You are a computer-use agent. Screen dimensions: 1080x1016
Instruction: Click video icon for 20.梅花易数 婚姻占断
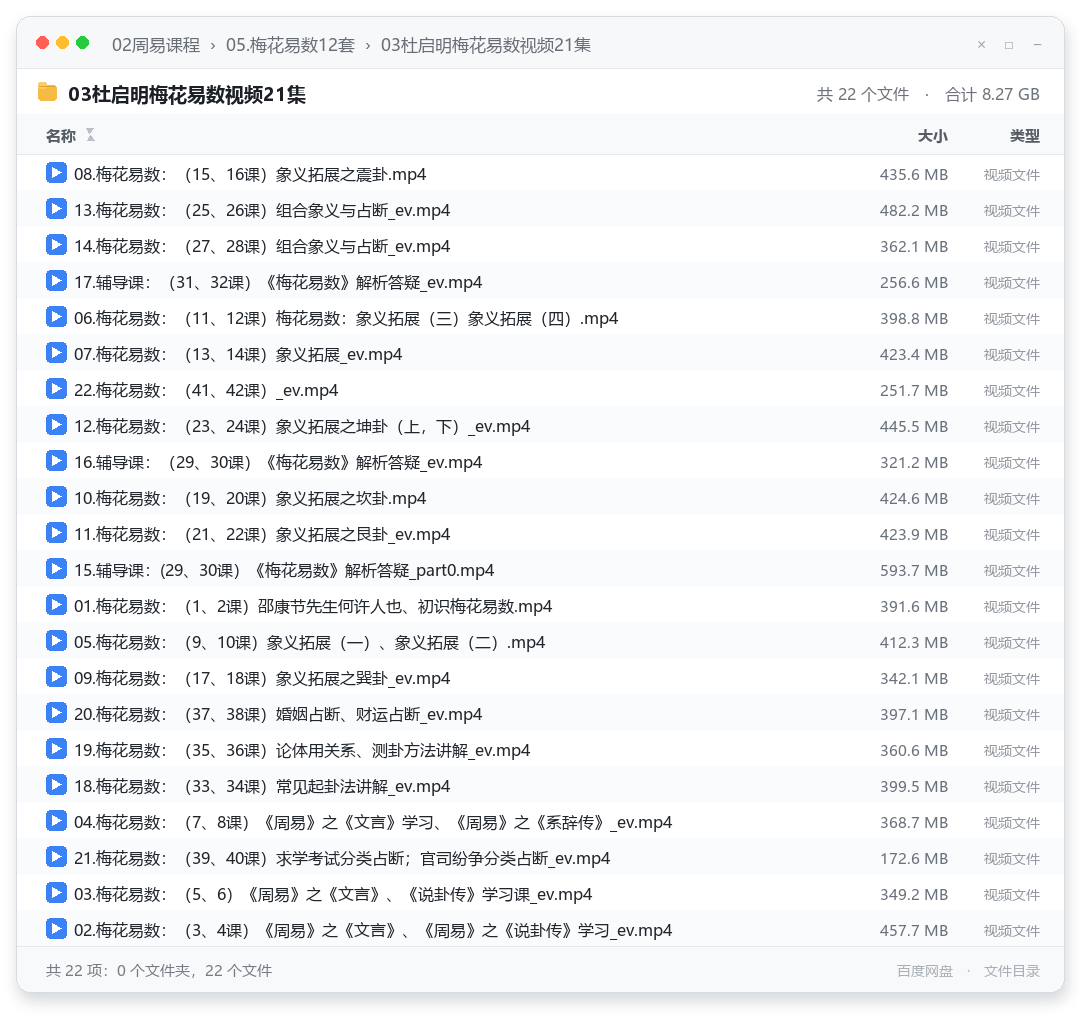[56, 713]
